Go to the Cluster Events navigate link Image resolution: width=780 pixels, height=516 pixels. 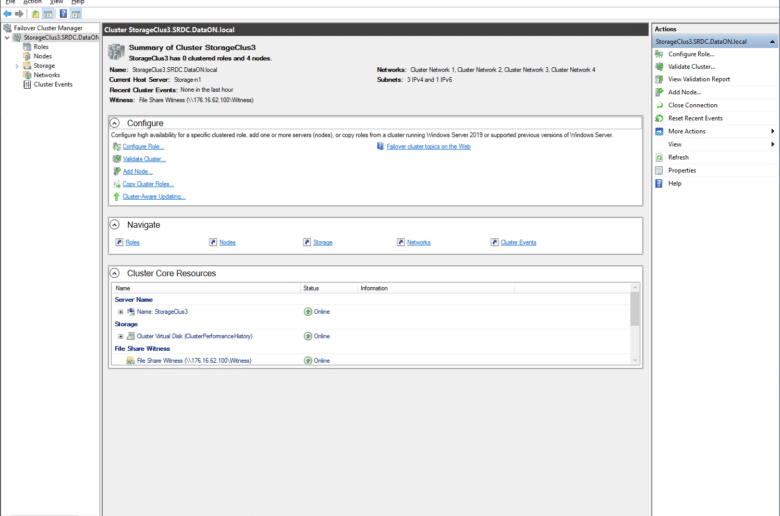point(518,243)
